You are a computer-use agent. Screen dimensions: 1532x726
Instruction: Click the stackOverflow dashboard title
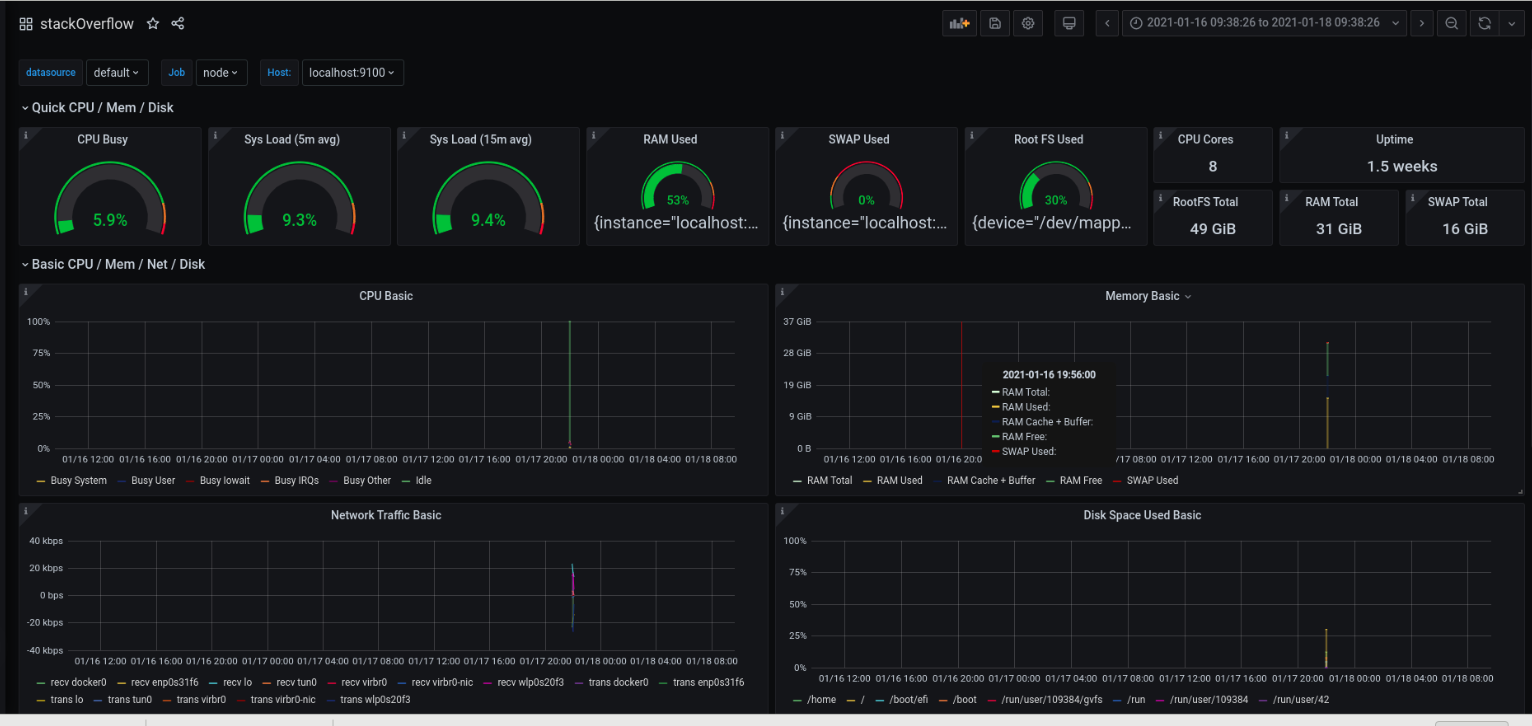(87, 23)
